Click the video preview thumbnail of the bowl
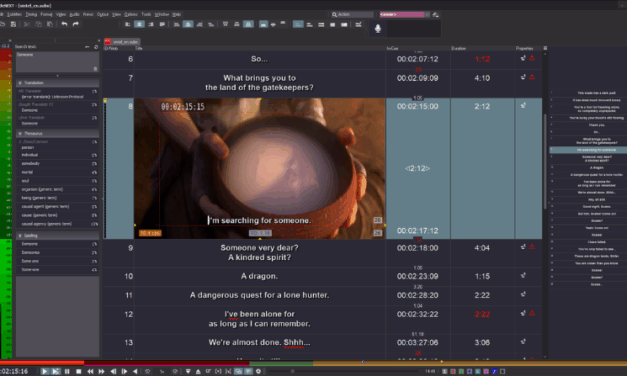627x376 pixels. 260,168
